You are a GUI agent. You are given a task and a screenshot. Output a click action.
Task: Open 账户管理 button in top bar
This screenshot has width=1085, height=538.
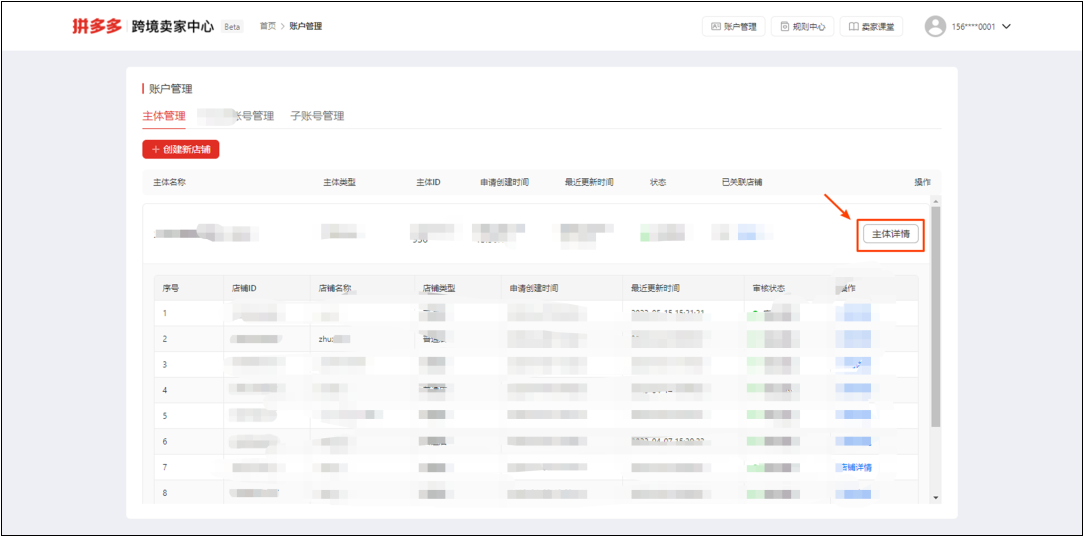pos(733,26)
